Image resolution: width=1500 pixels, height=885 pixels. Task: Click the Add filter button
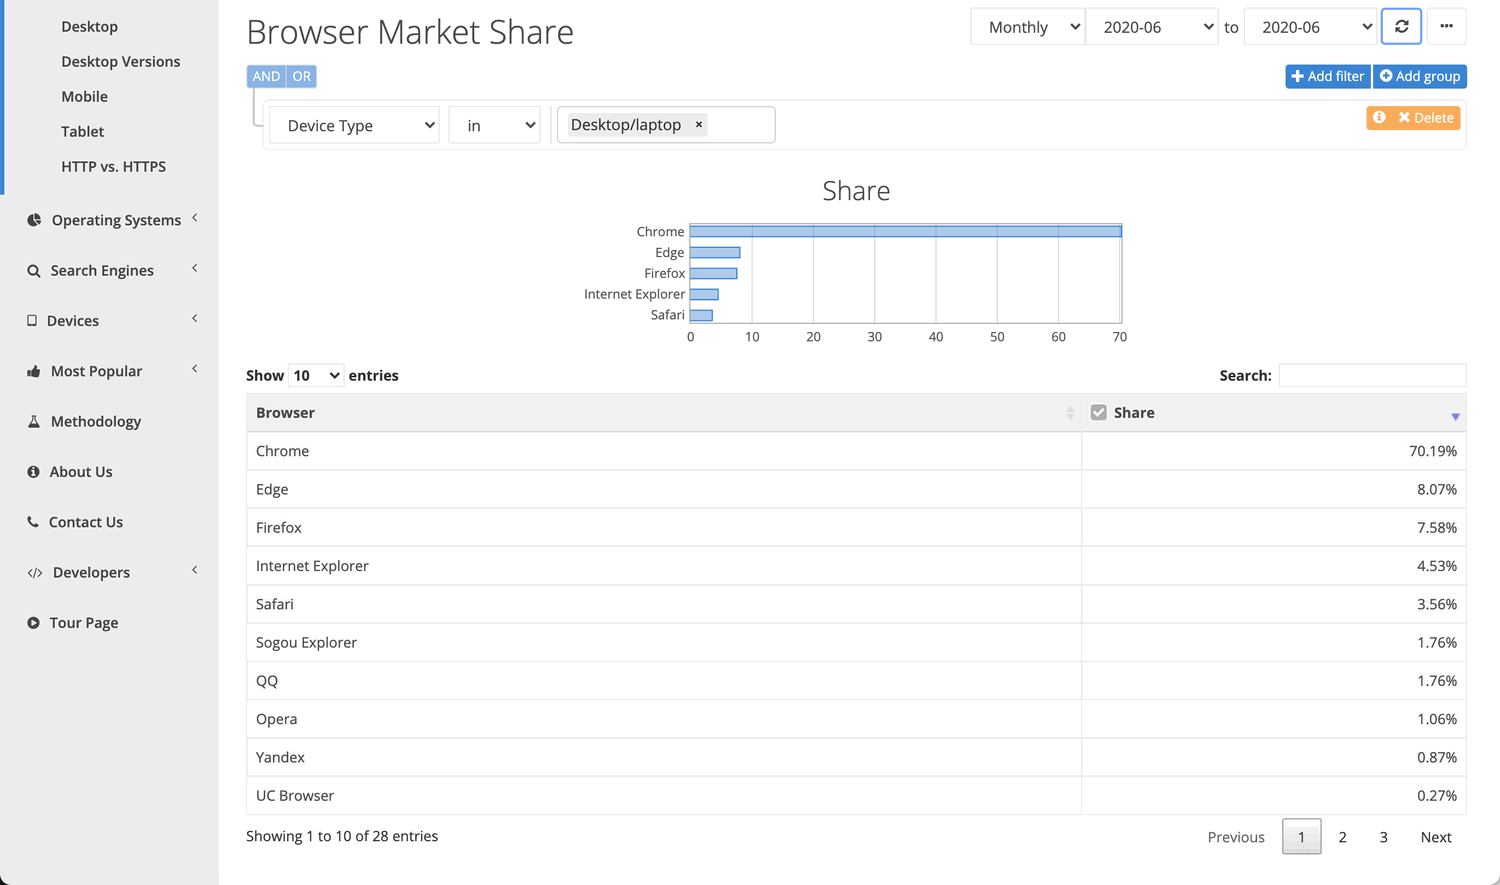click(1327, 76)
